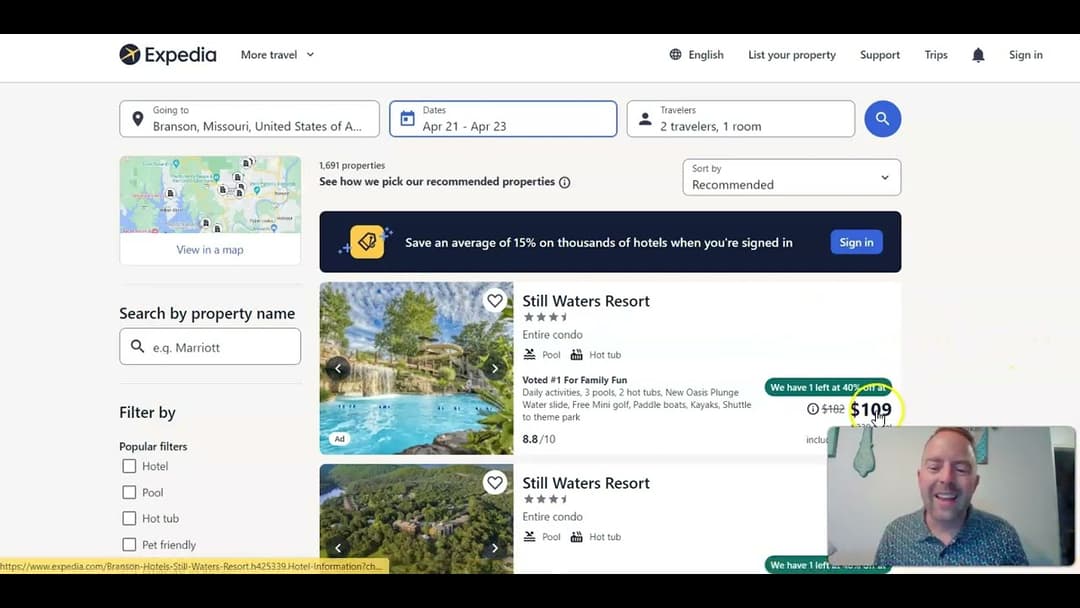Check the Pool filter

coord(129,492)
